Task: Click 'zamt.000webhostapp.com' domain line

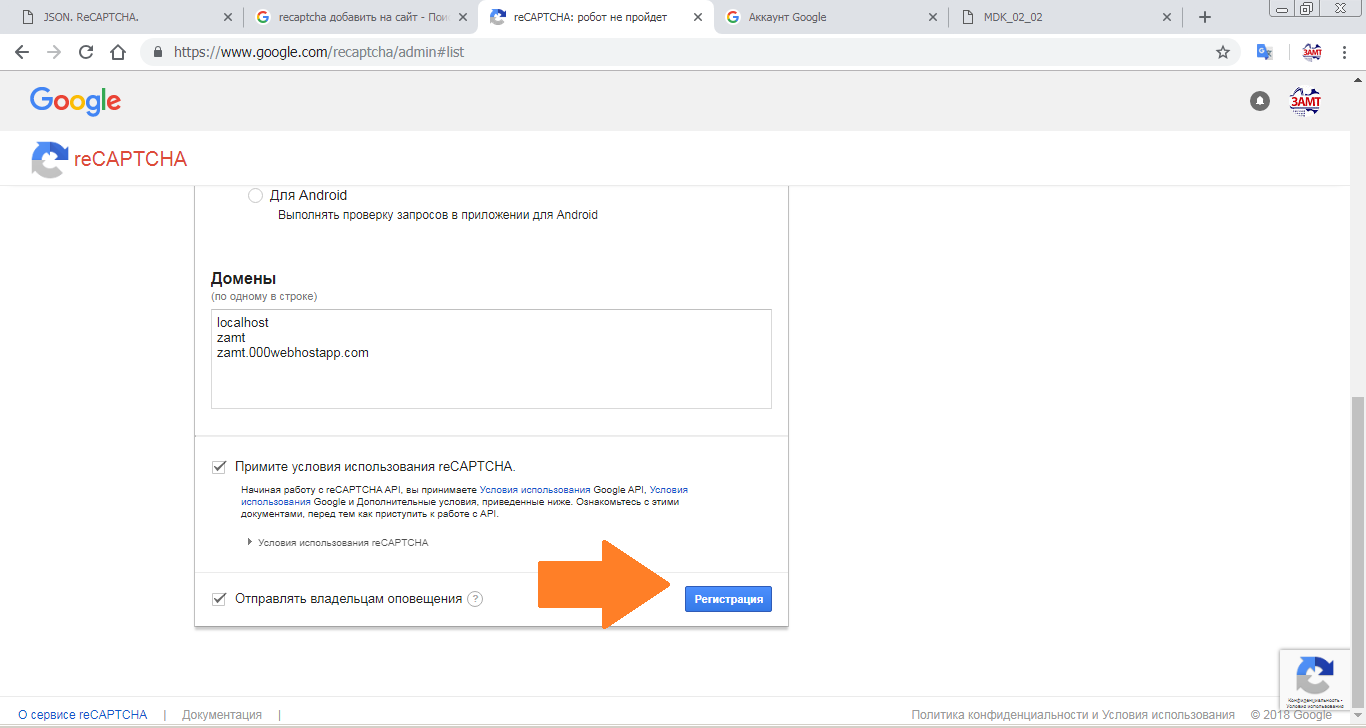Action: tap(293, 352)
